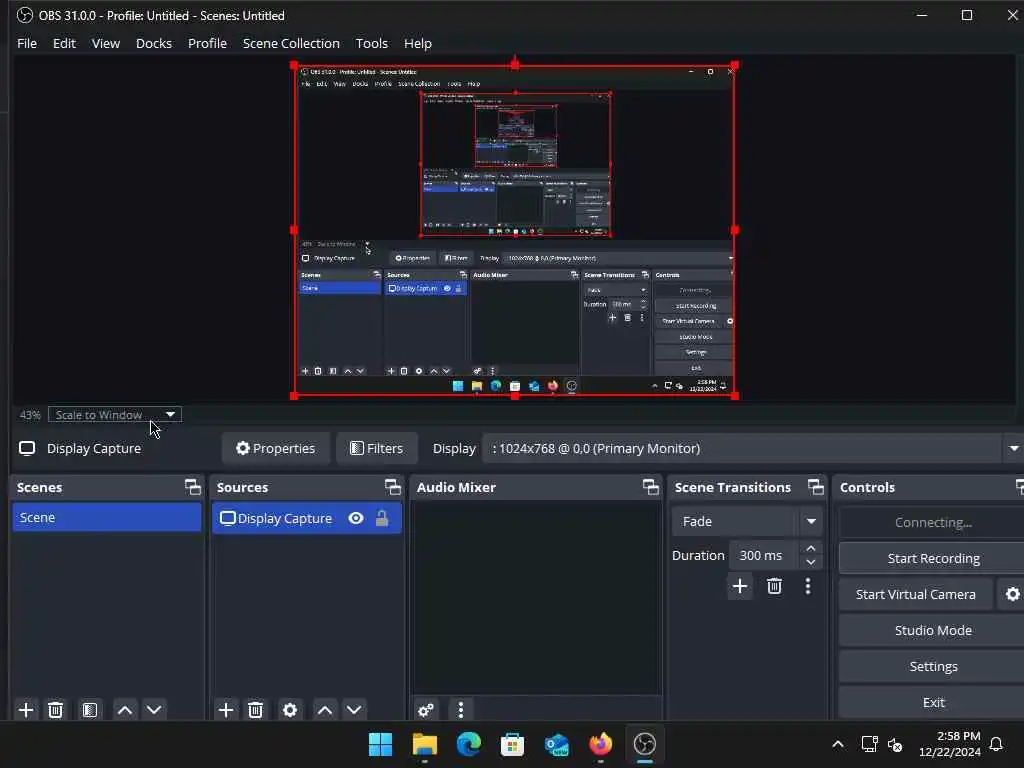Open transition properties three-dot menu
Viewport: 1024px width, 768px height.
808,586
